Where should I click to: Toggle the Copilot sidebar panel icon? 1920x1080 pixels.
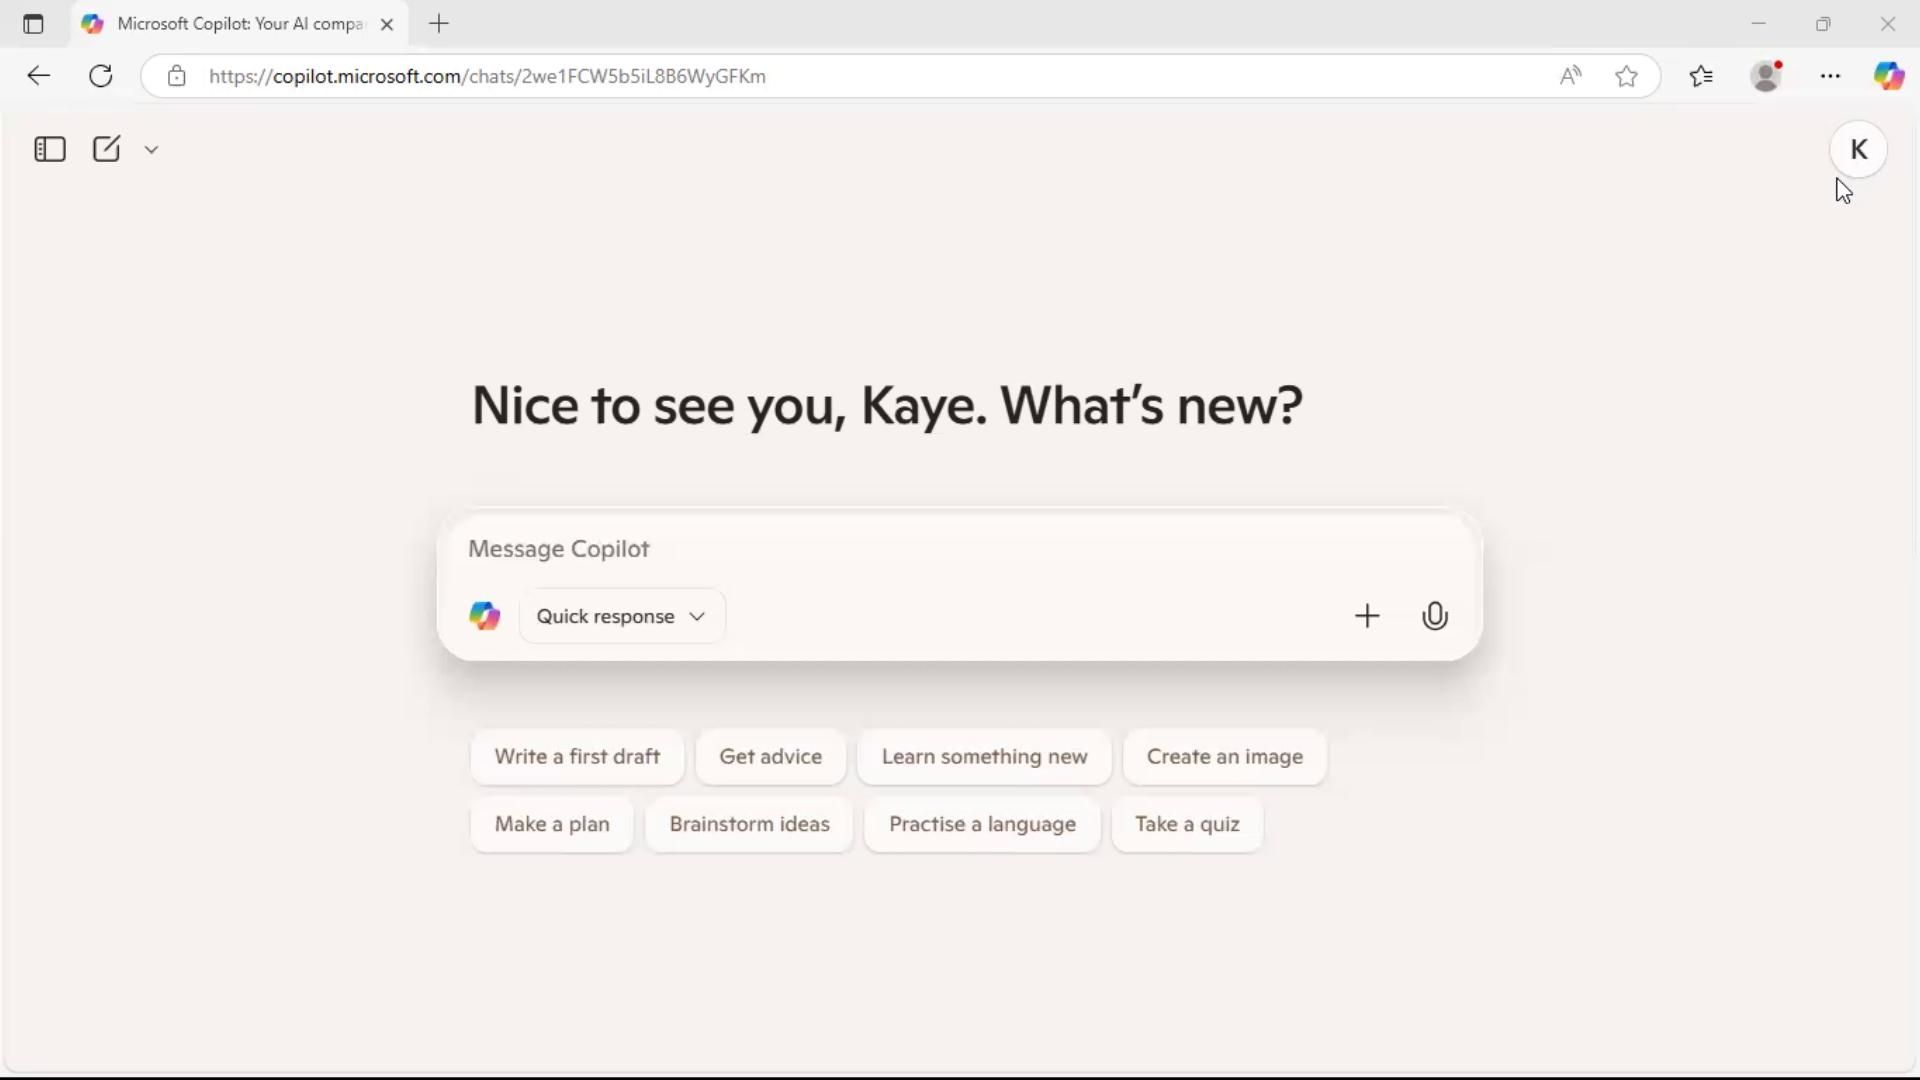pos(50,149)
